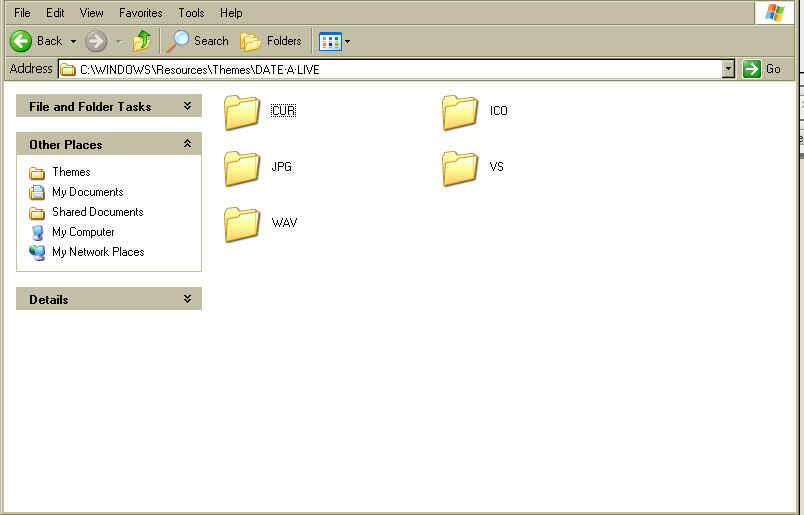
Task: Open the File menu
Action: (x=22, y=13)
